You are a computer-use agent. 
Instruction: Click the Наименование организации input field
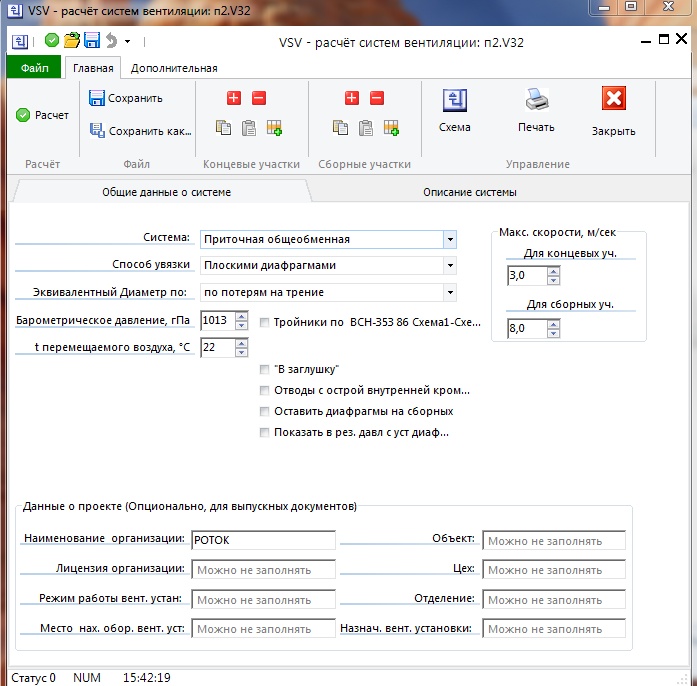click(x=264, y=540)
